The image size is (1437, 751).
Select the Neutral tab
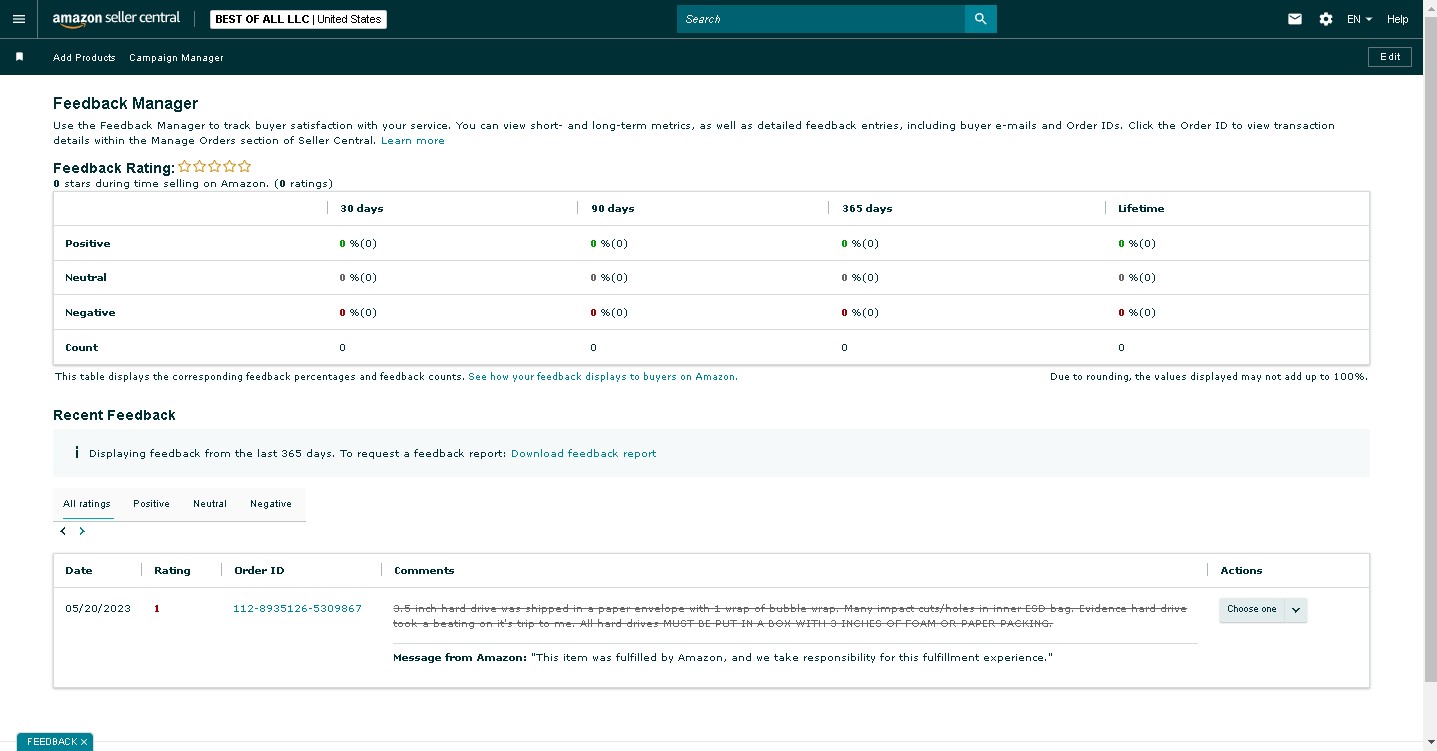point(210,504)
